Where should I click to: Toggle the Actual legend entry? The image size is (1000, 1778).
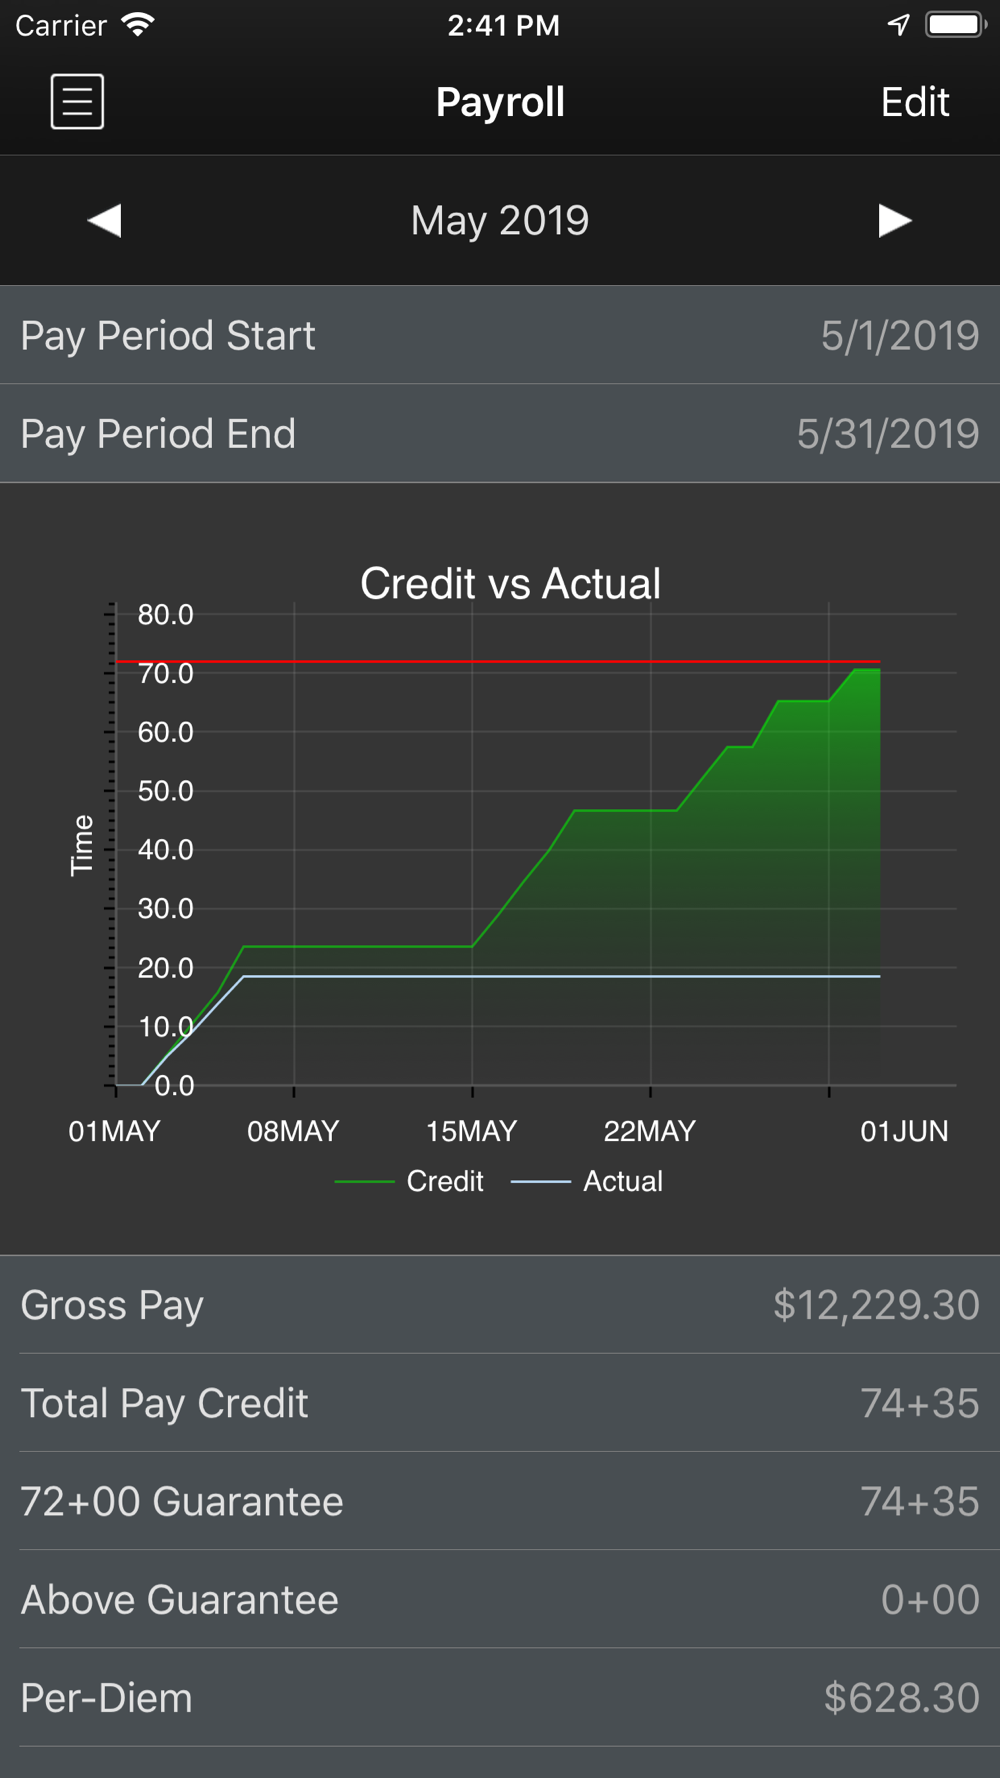click(587, 1181)
